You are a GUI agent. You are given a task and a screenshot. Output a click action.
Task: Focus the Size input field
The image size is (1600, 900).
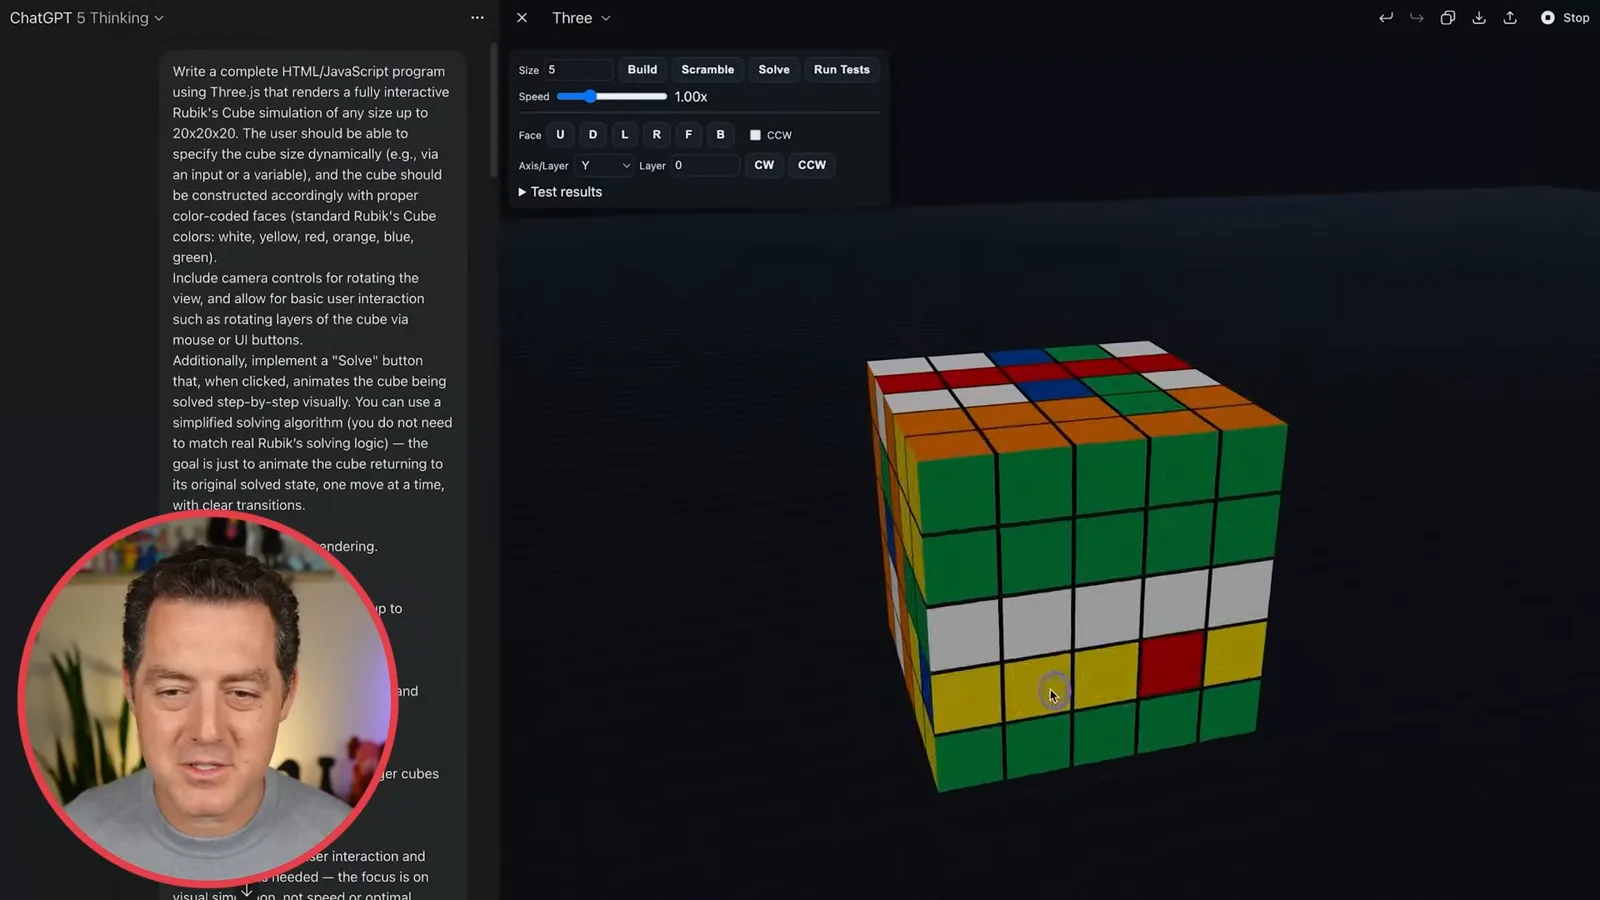(578, 70)
